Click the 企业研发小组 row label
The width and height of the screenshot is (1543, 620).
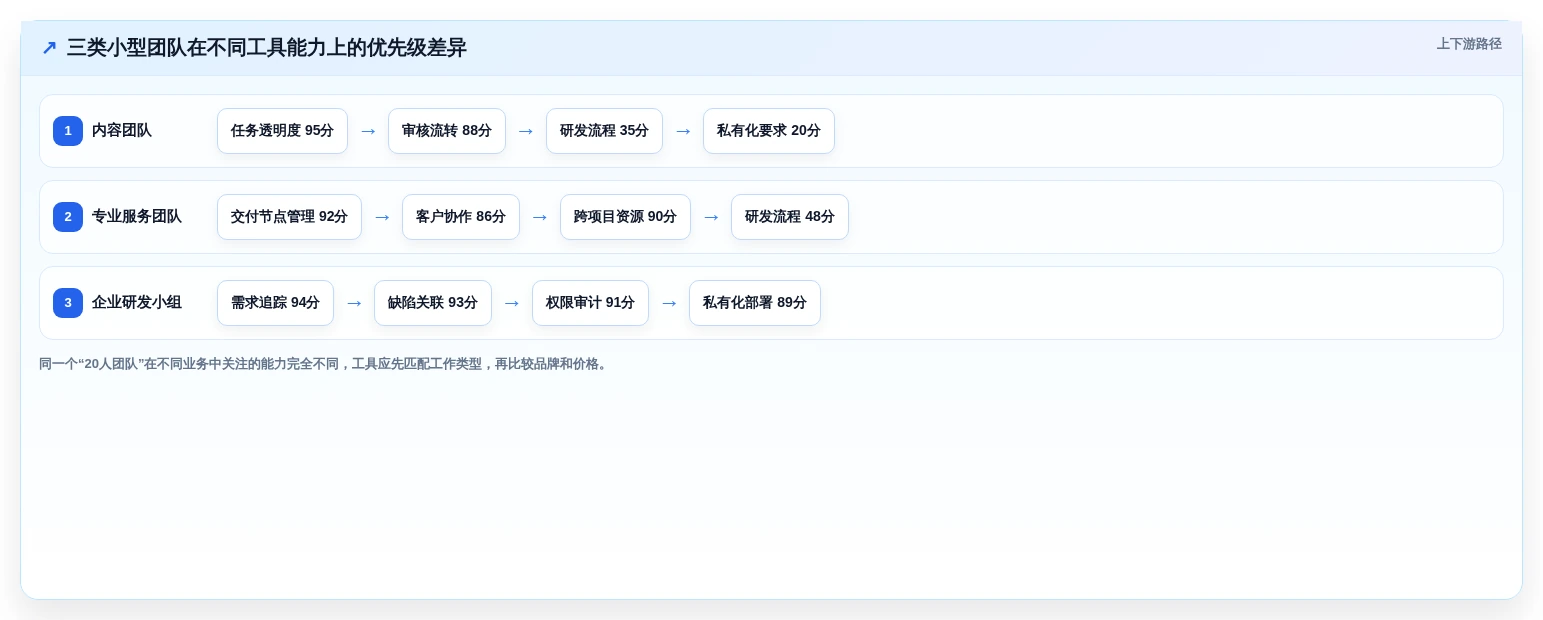pyautogui.click(x=137, y=303)
